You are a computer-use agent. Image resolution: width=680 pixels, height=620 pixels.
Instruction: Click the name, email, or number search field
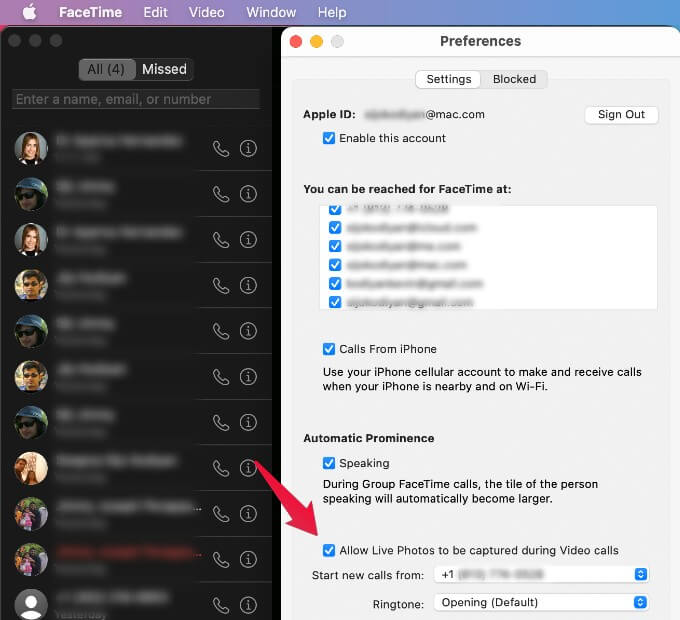[x=136, y=99]
